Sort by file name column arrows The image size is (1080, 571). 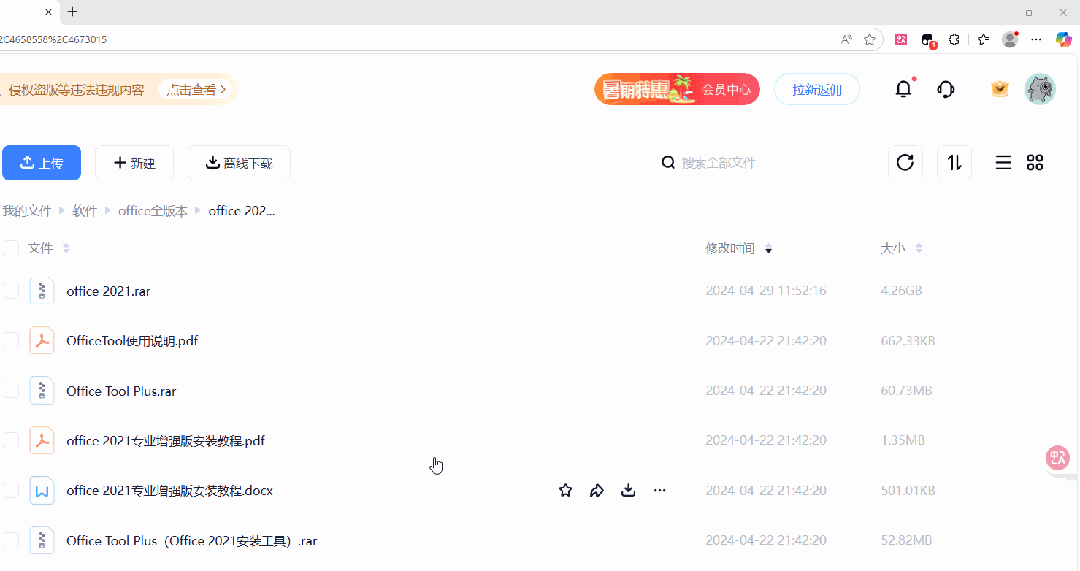(x=66, y=248)
